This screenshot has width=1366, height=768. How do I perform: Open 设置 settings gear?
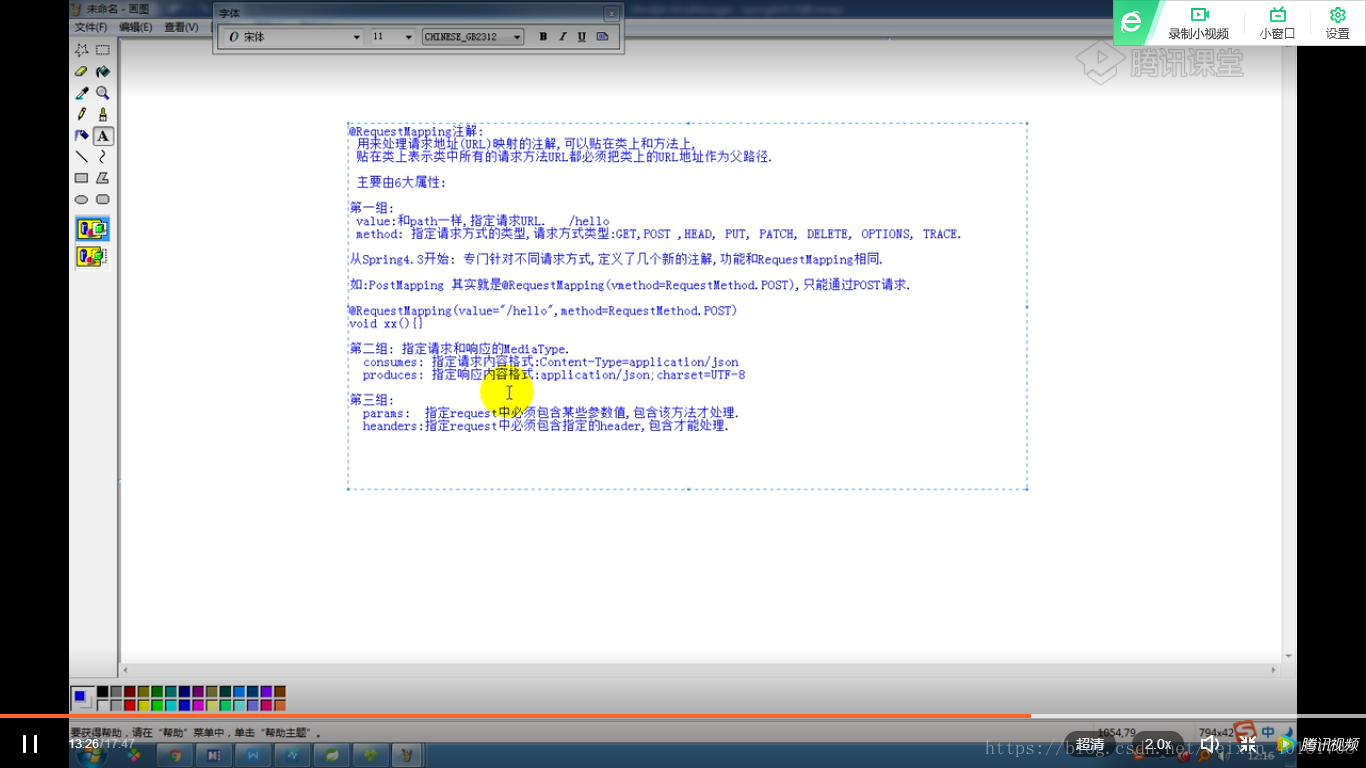click(x=1337, y=23)
